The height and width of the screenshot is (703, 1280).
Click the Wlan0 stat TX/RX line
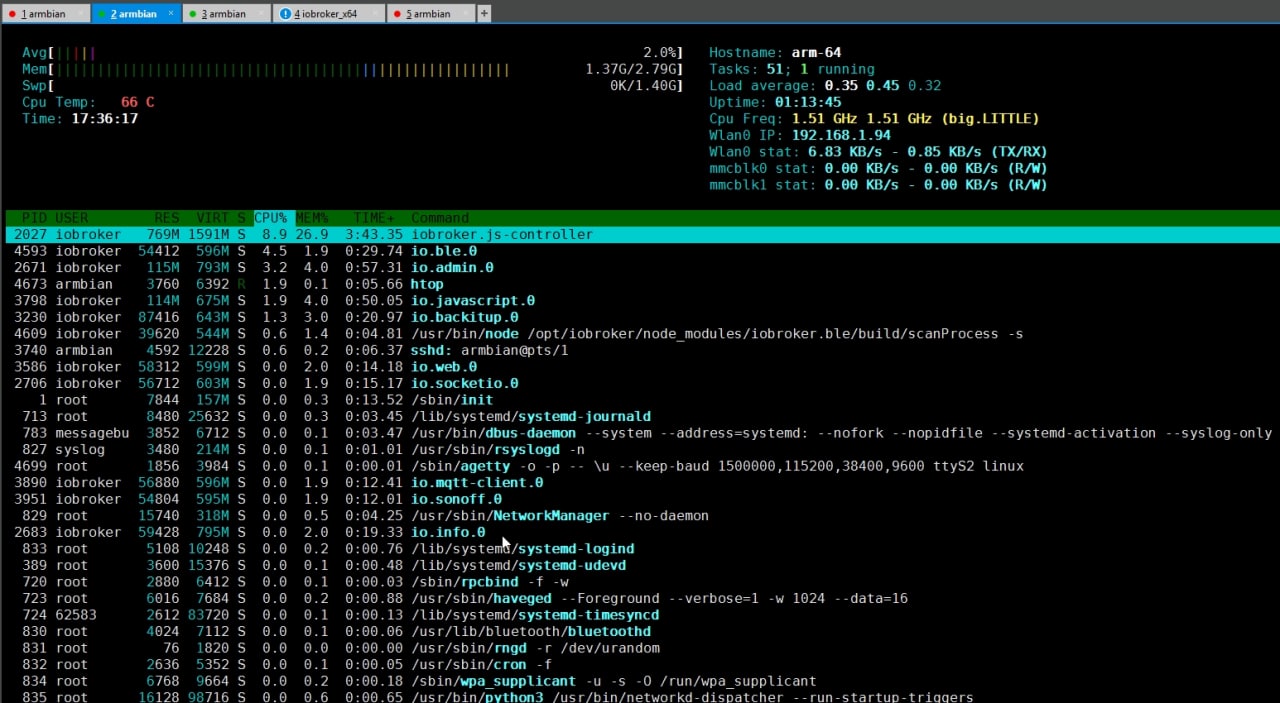click(x=878, y=152)
